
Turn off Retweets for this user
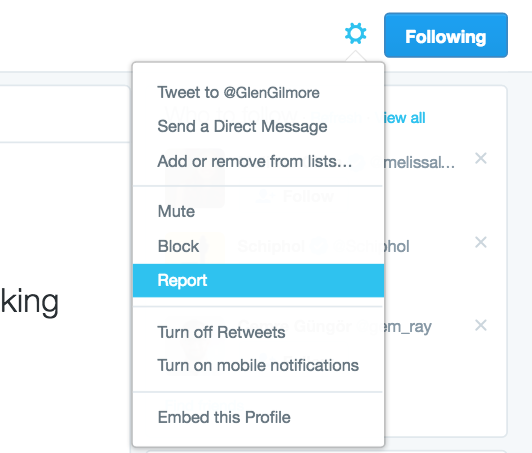point(221,332)
